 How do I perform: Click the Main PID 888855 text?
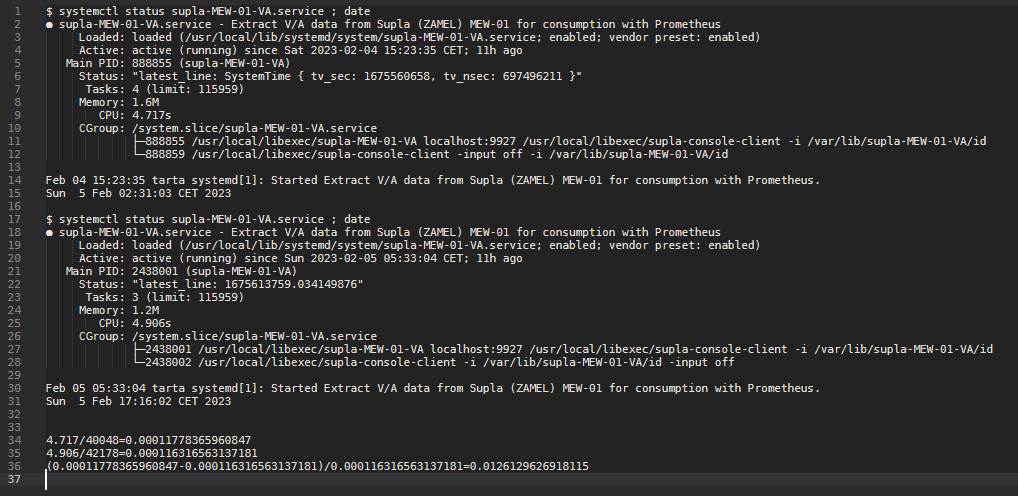coord(148,62)
